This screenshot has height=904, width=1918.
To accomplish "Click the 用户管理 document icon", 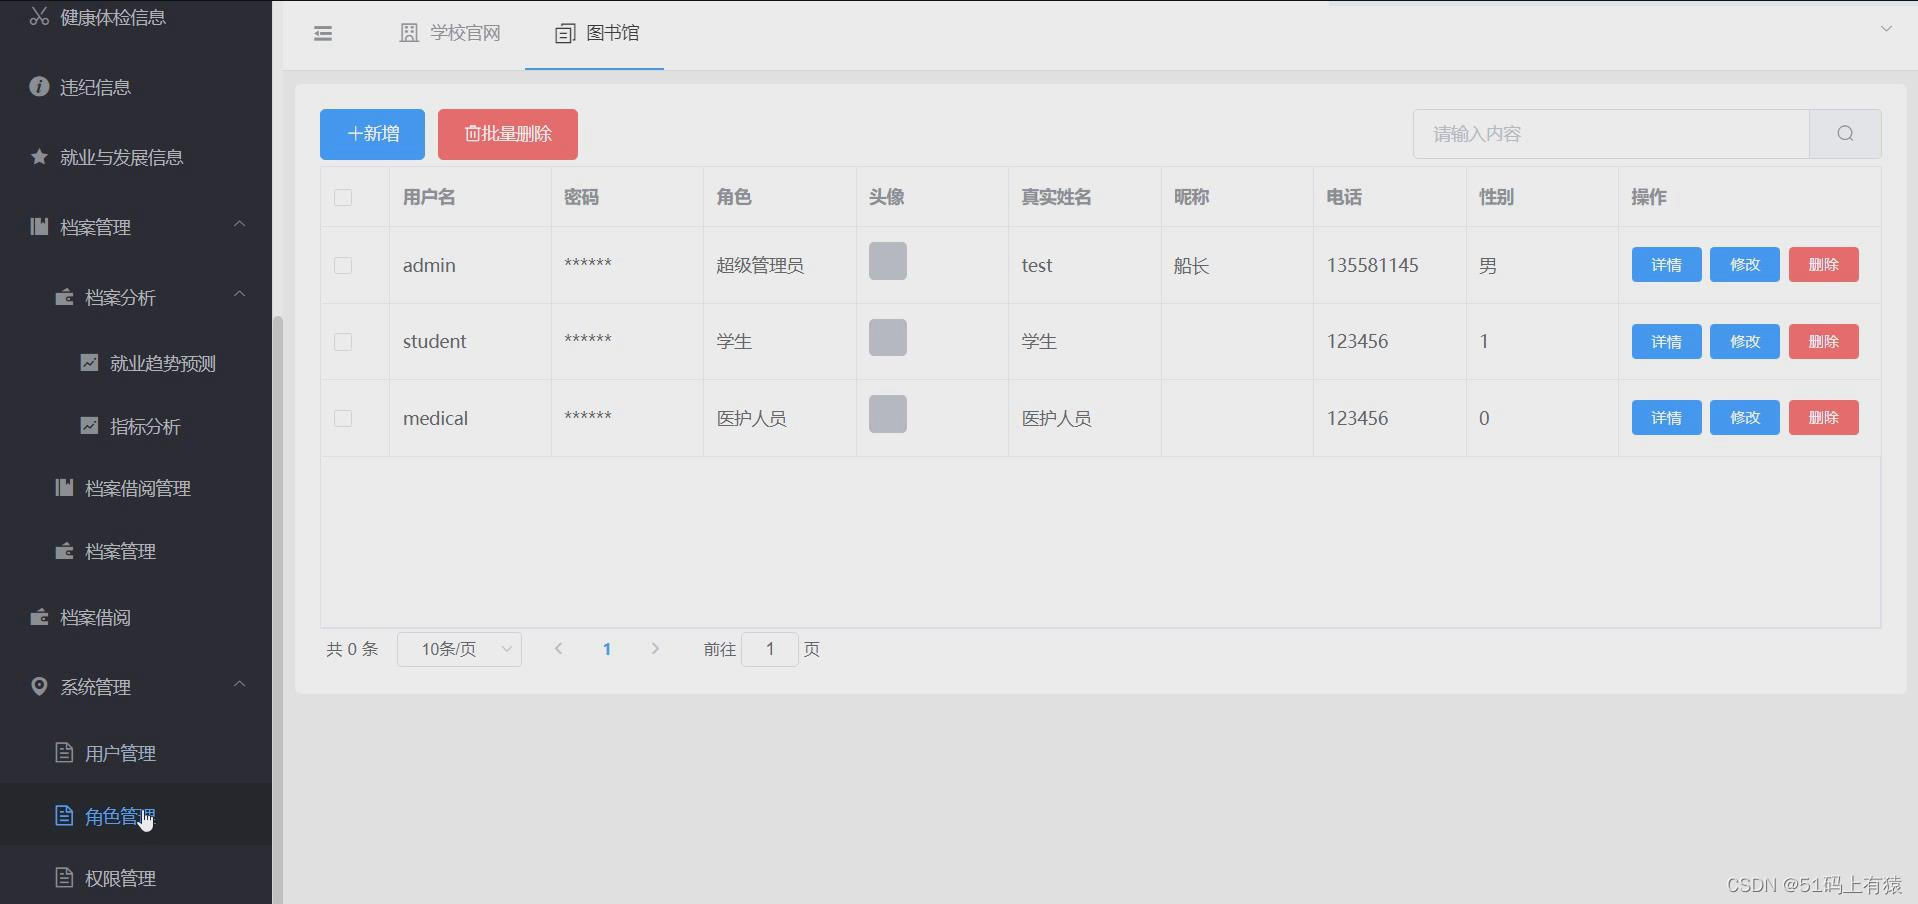I will (64, 752).
